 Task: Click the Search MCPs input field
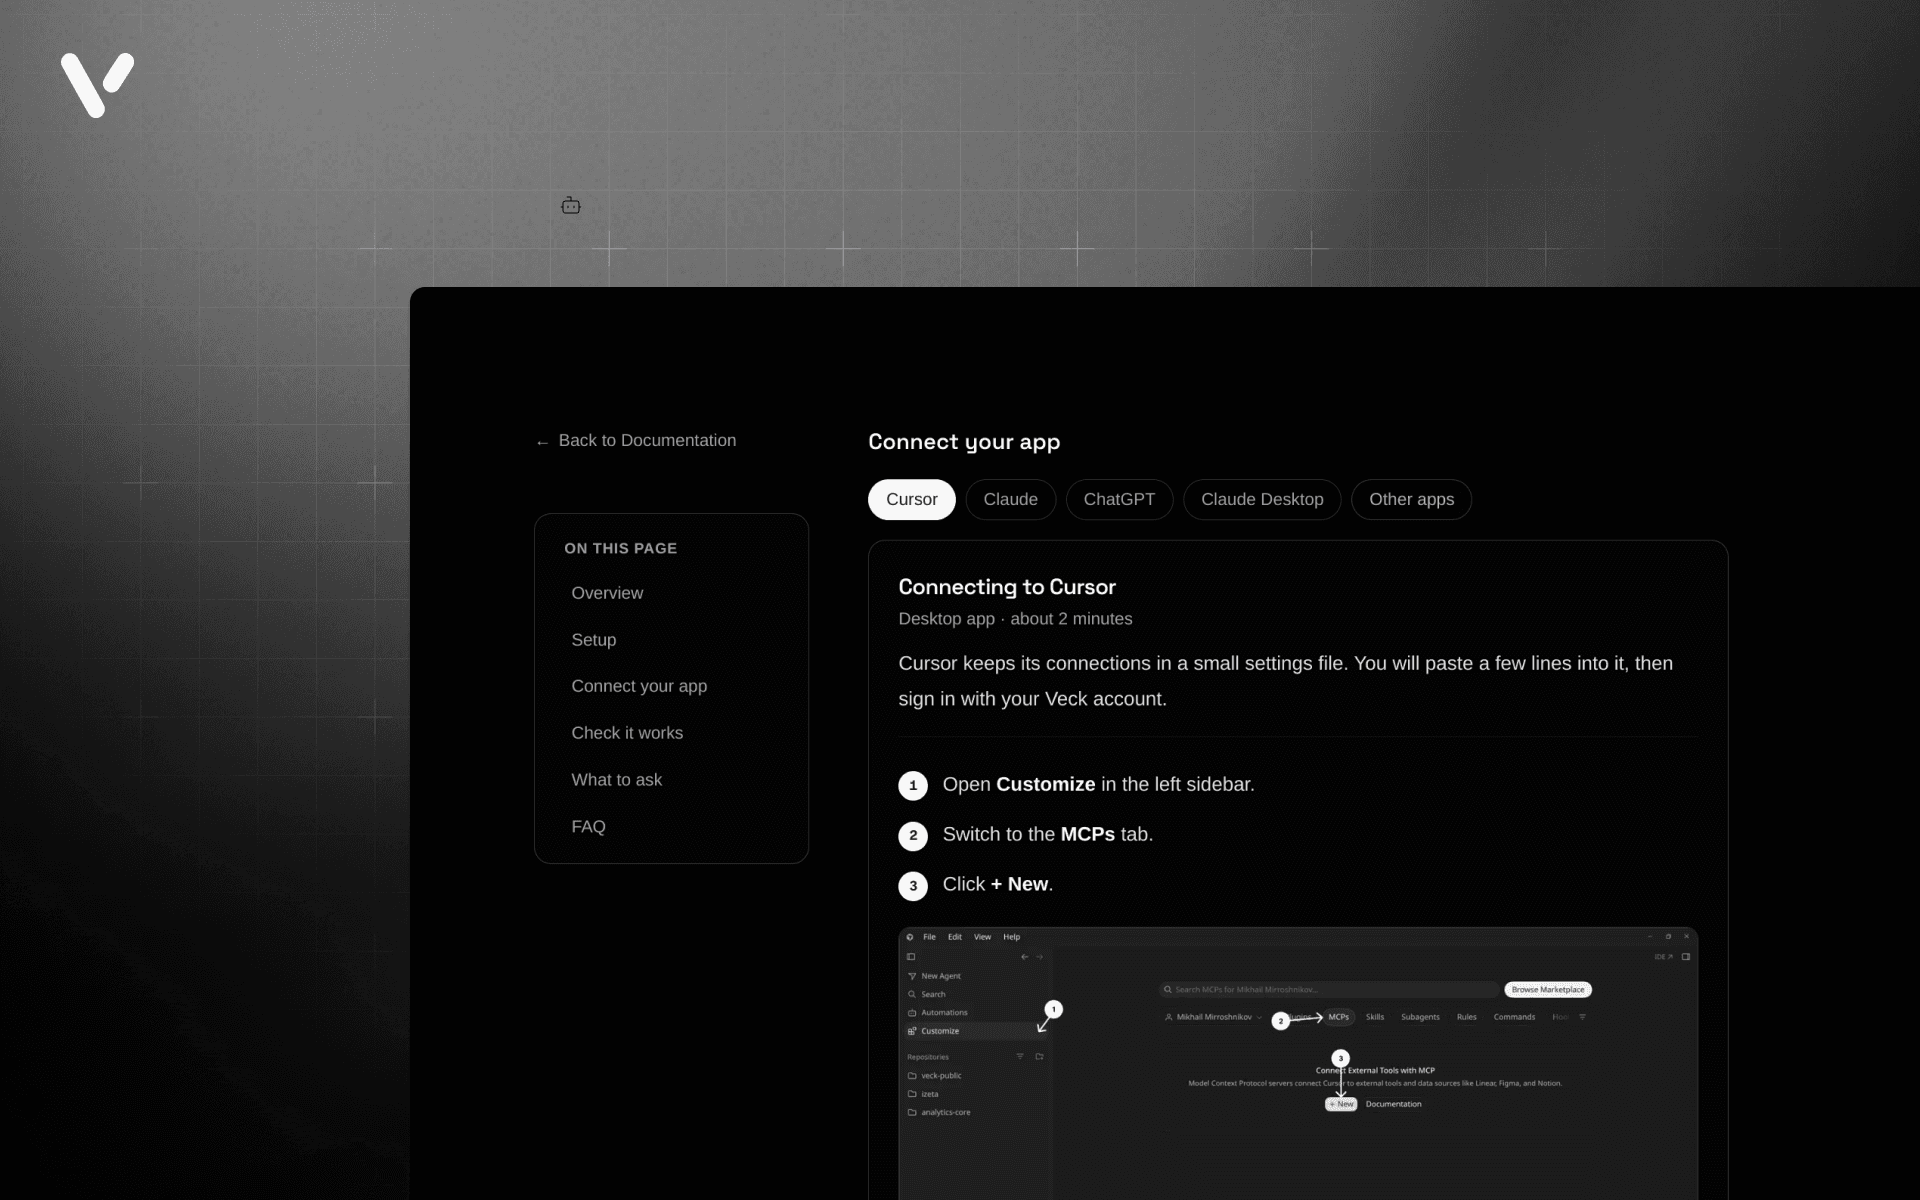(x=1329, y=990)
